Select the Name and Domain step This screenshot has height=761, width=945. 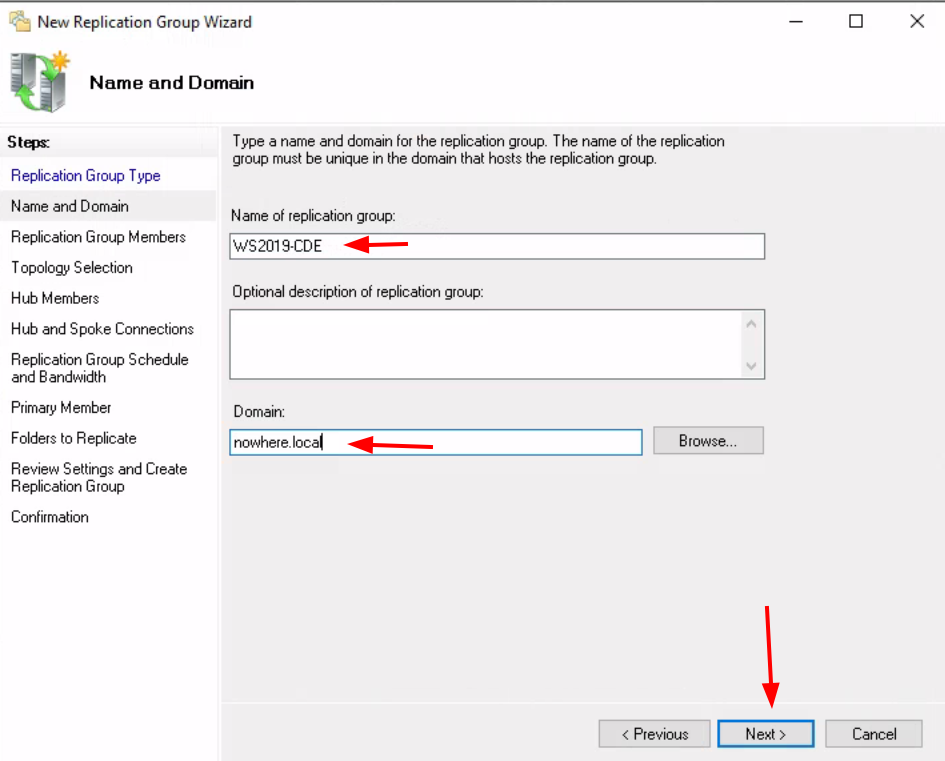(70, 206)
